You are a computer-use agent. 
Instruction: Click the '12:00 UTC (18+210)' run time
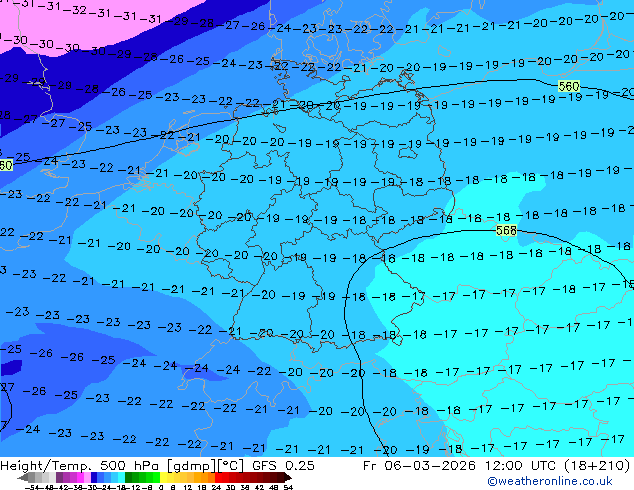[558, 465]
